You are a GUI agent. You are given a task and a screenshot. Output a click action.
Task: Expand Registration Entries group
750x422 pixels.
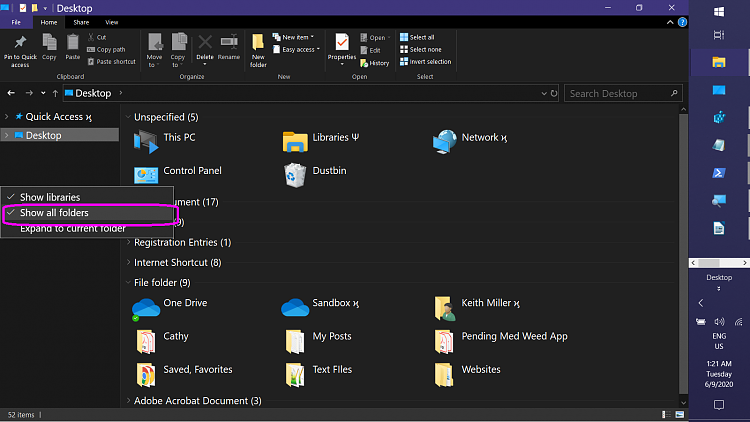click(127, 243)
